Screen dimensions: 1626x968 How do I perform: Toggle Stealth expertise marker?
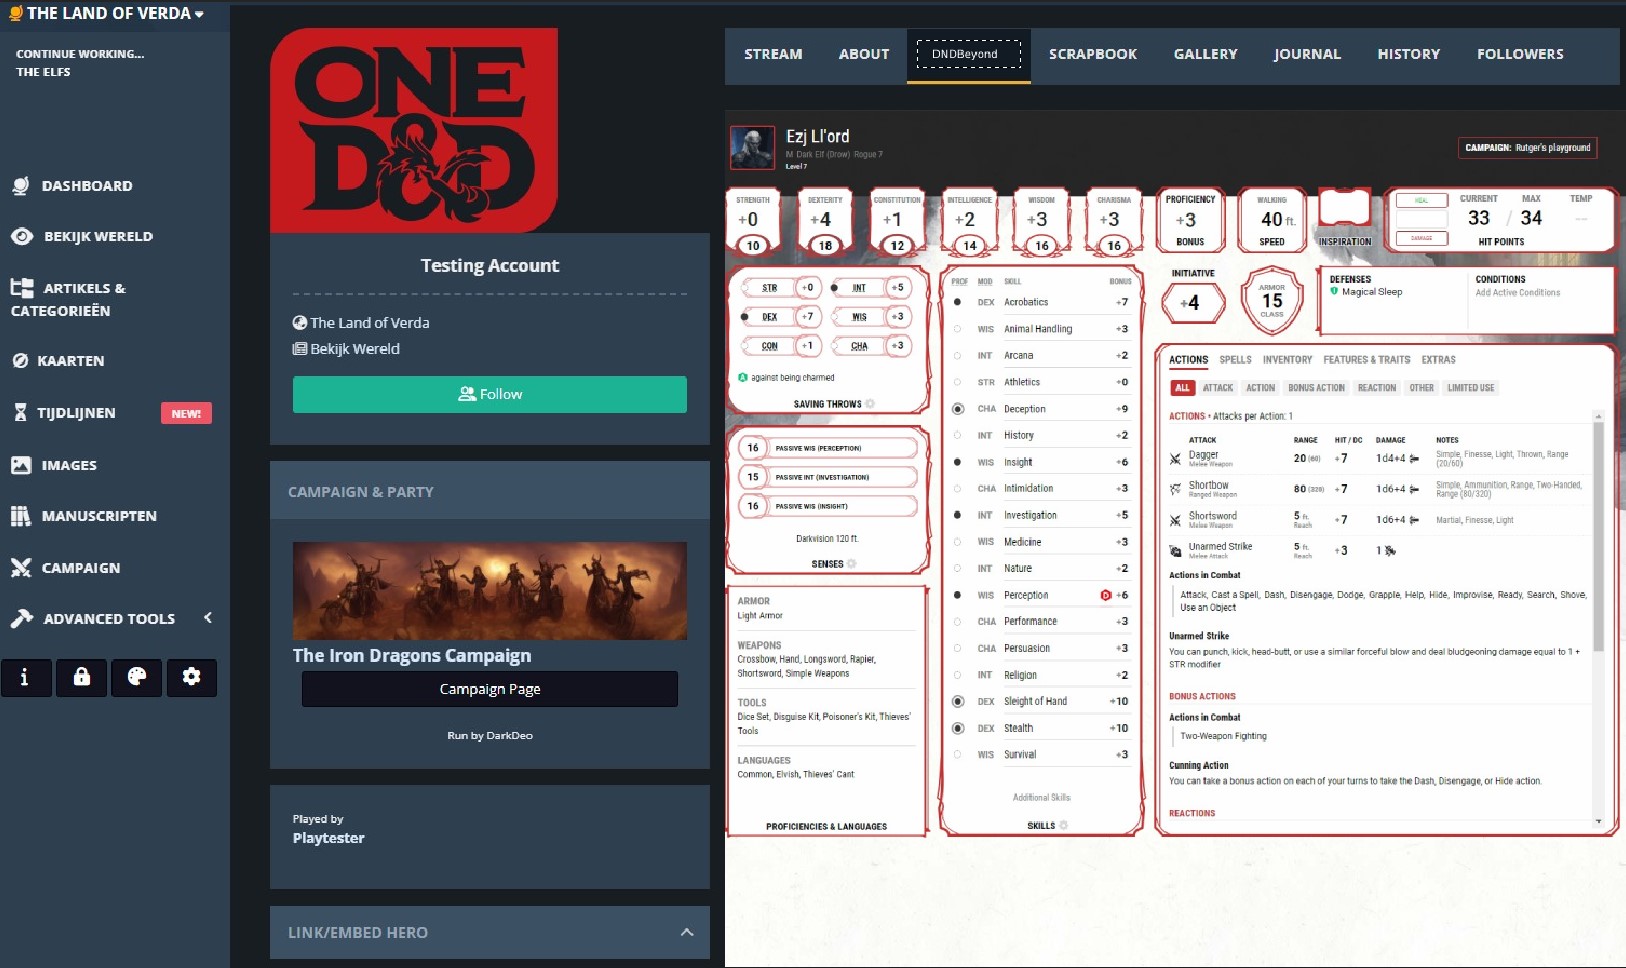click(x=957, y=728)
